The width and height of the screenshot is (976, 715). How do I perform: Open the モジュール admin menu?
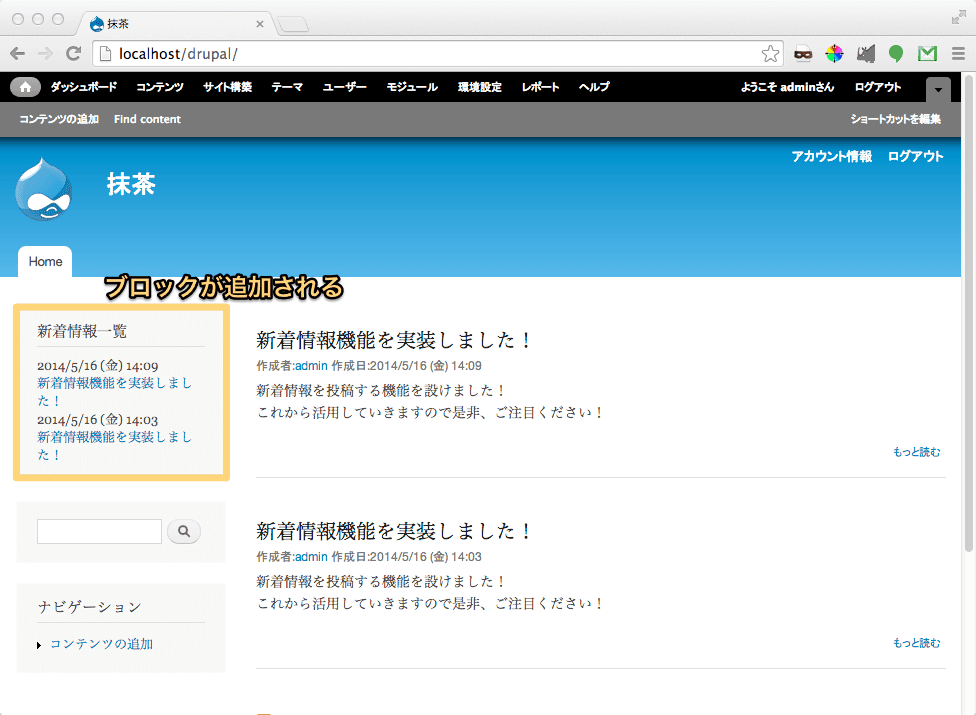click(412, 87)
